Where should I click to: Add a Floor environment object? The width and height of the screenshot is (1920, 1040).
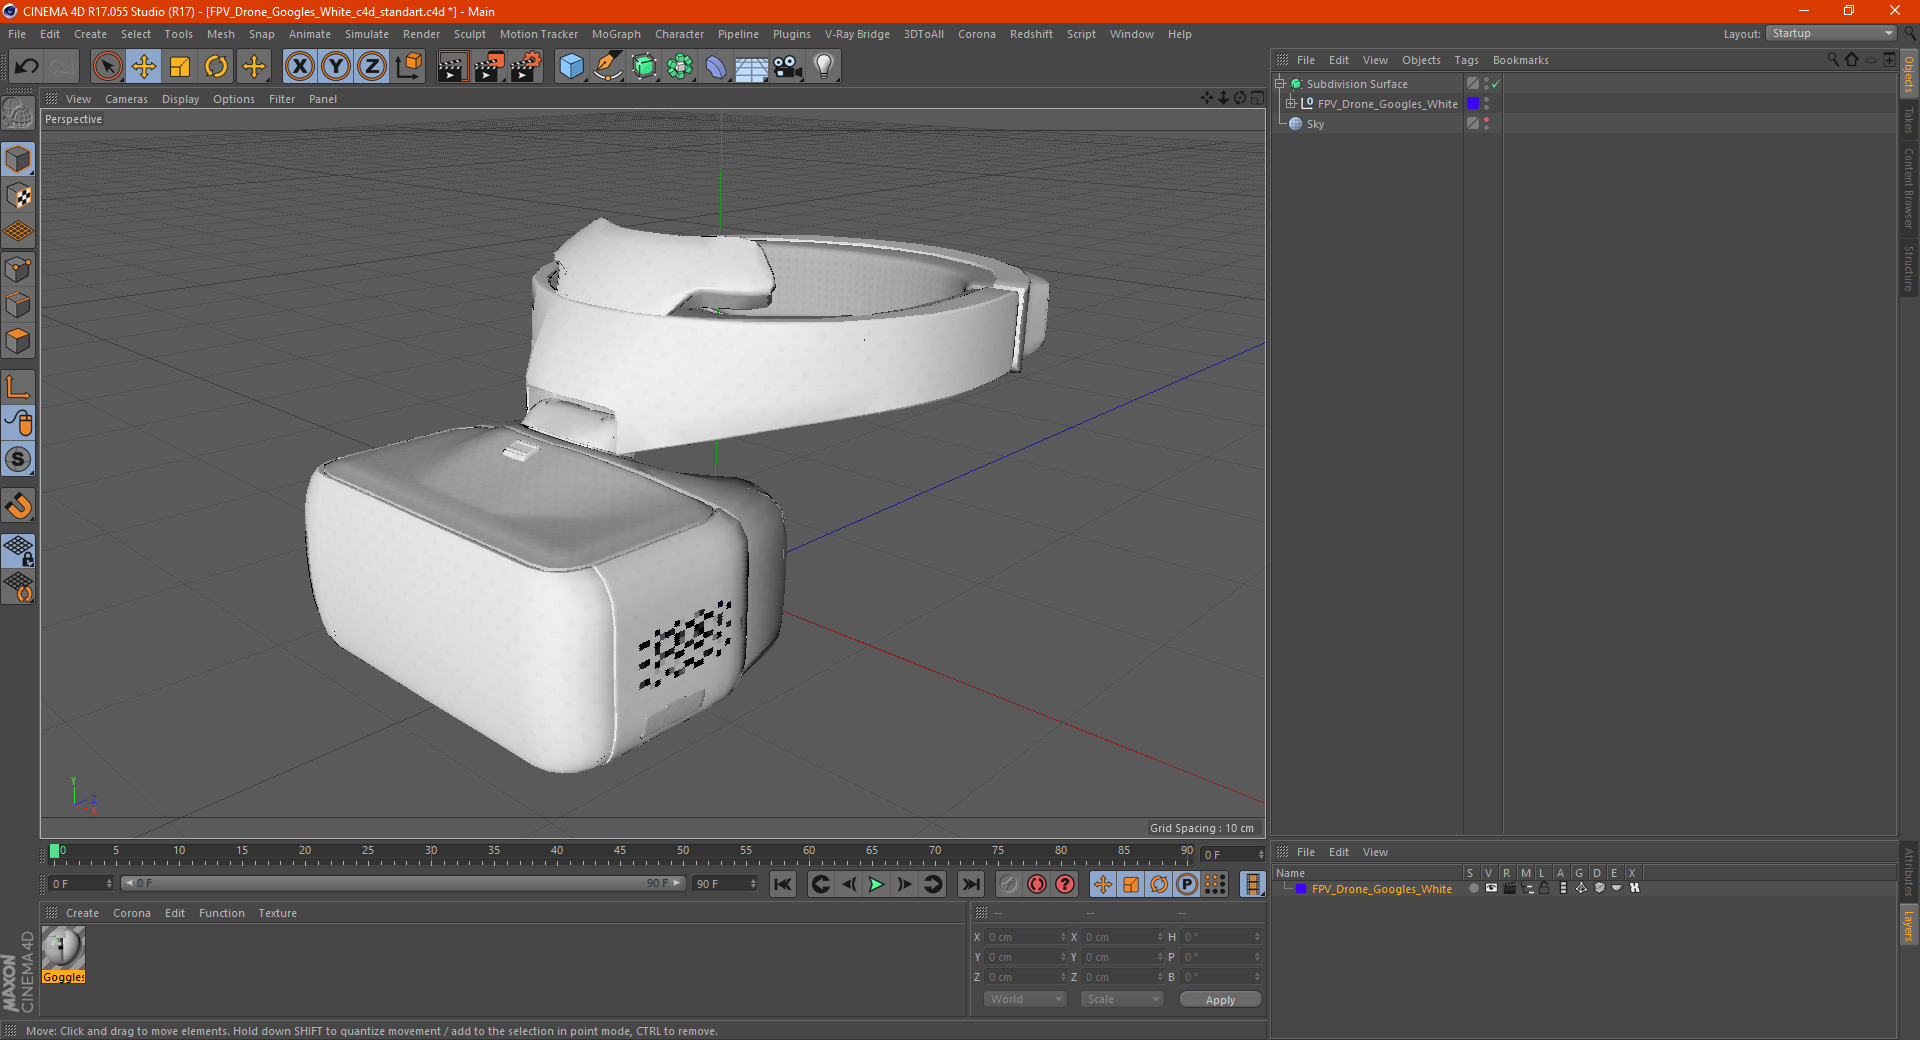(752, 67)
